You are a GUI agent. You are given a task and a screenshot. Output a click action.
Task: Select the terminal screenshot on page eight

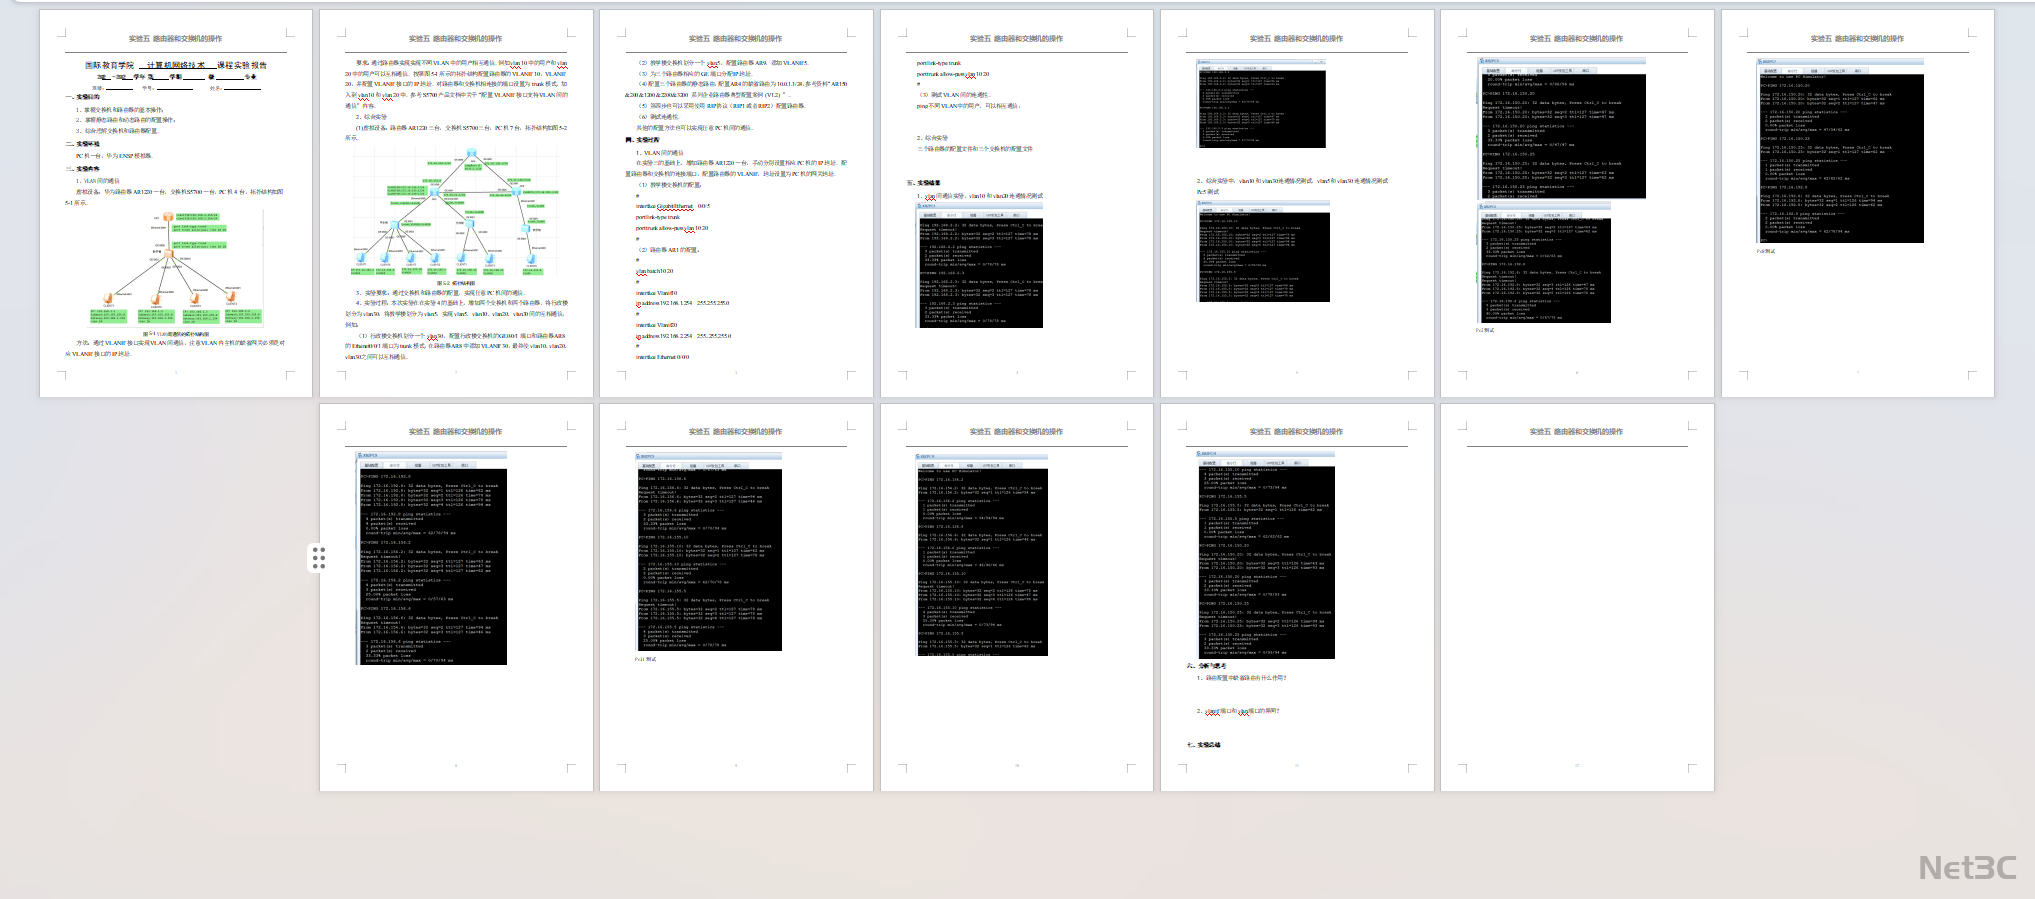(x=432, y=558)
